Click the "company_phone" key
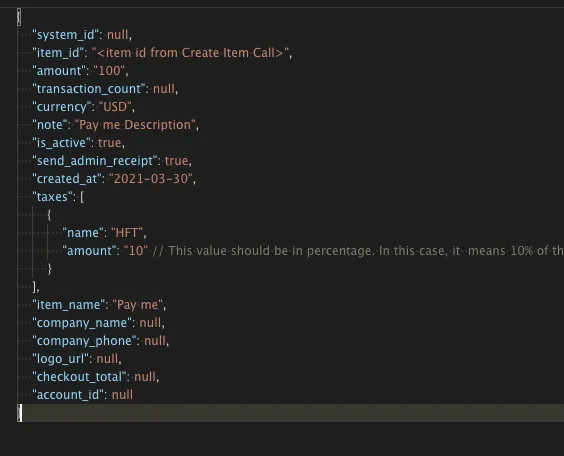 click(84, 341)
